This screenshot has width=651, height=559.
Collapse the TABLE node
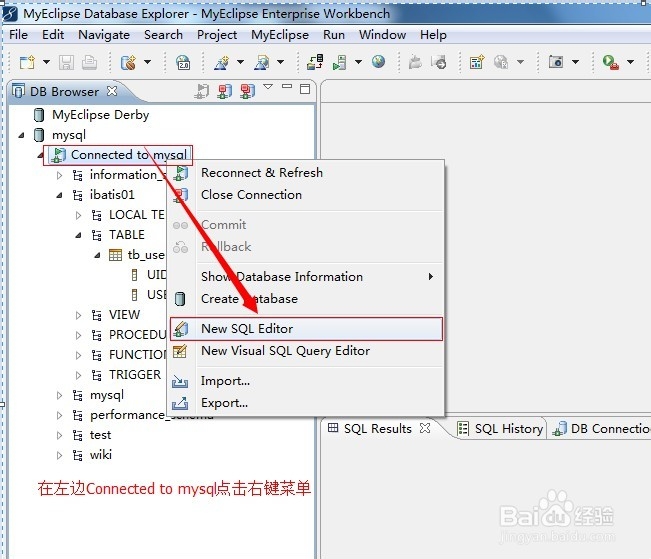pos(78,235)
